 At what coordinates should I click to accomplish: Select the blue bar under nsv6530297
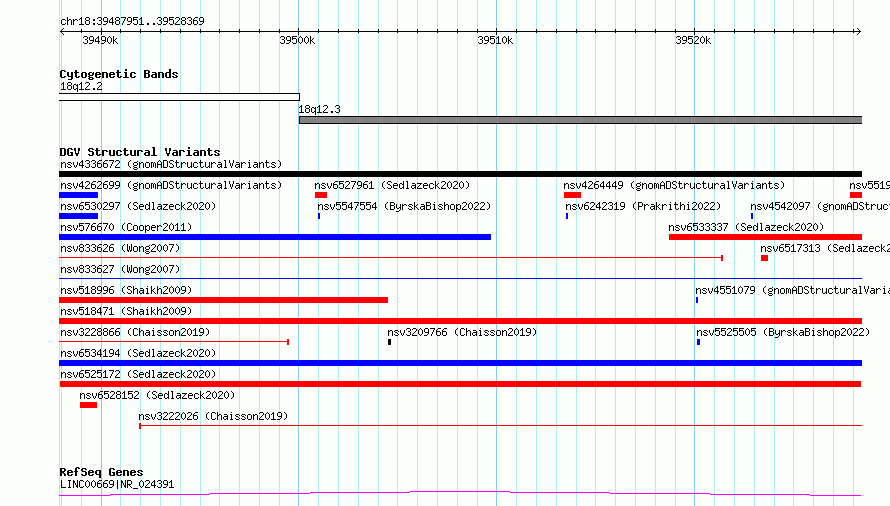pos(78,216)
